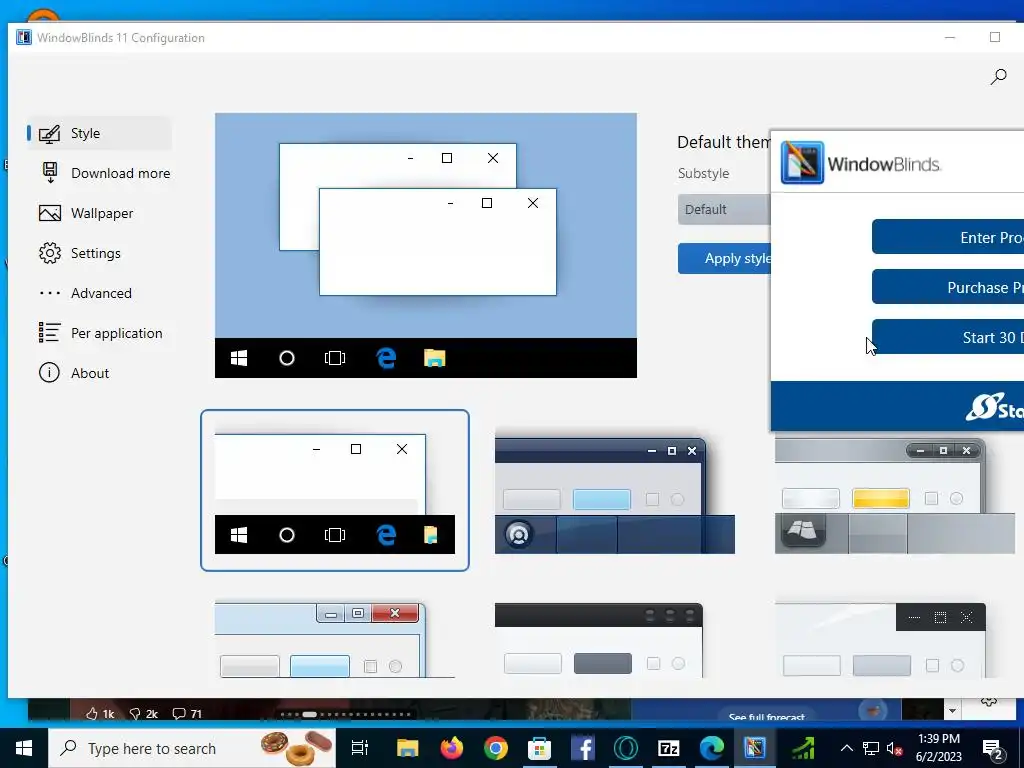1024x768 pixels.
Task: Click the Download more arrow icon
Action: [x=50, y=173]
